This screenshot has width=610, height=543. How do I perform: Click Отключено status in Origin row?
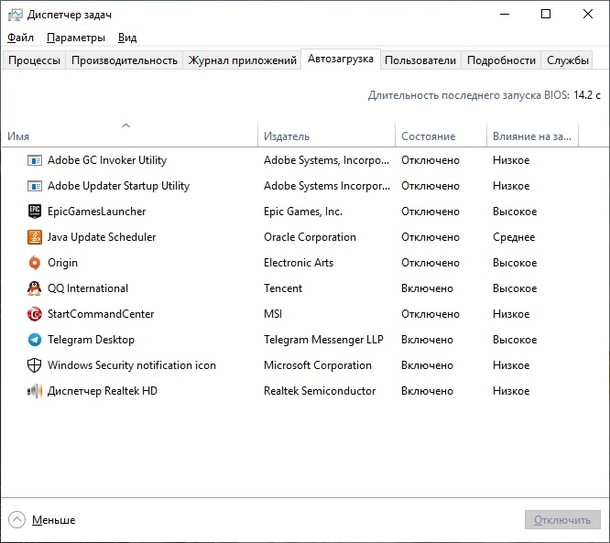[x=430, y=263]
